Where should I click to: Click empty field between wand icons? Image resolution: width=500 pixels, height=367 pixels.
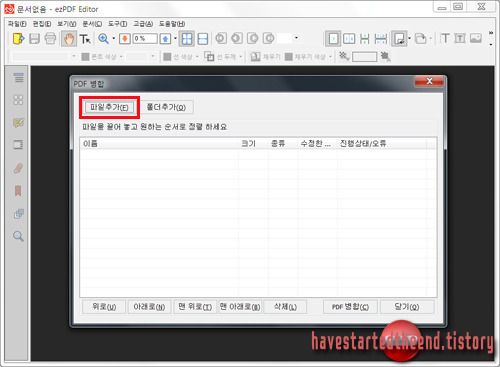pos(364,57)
